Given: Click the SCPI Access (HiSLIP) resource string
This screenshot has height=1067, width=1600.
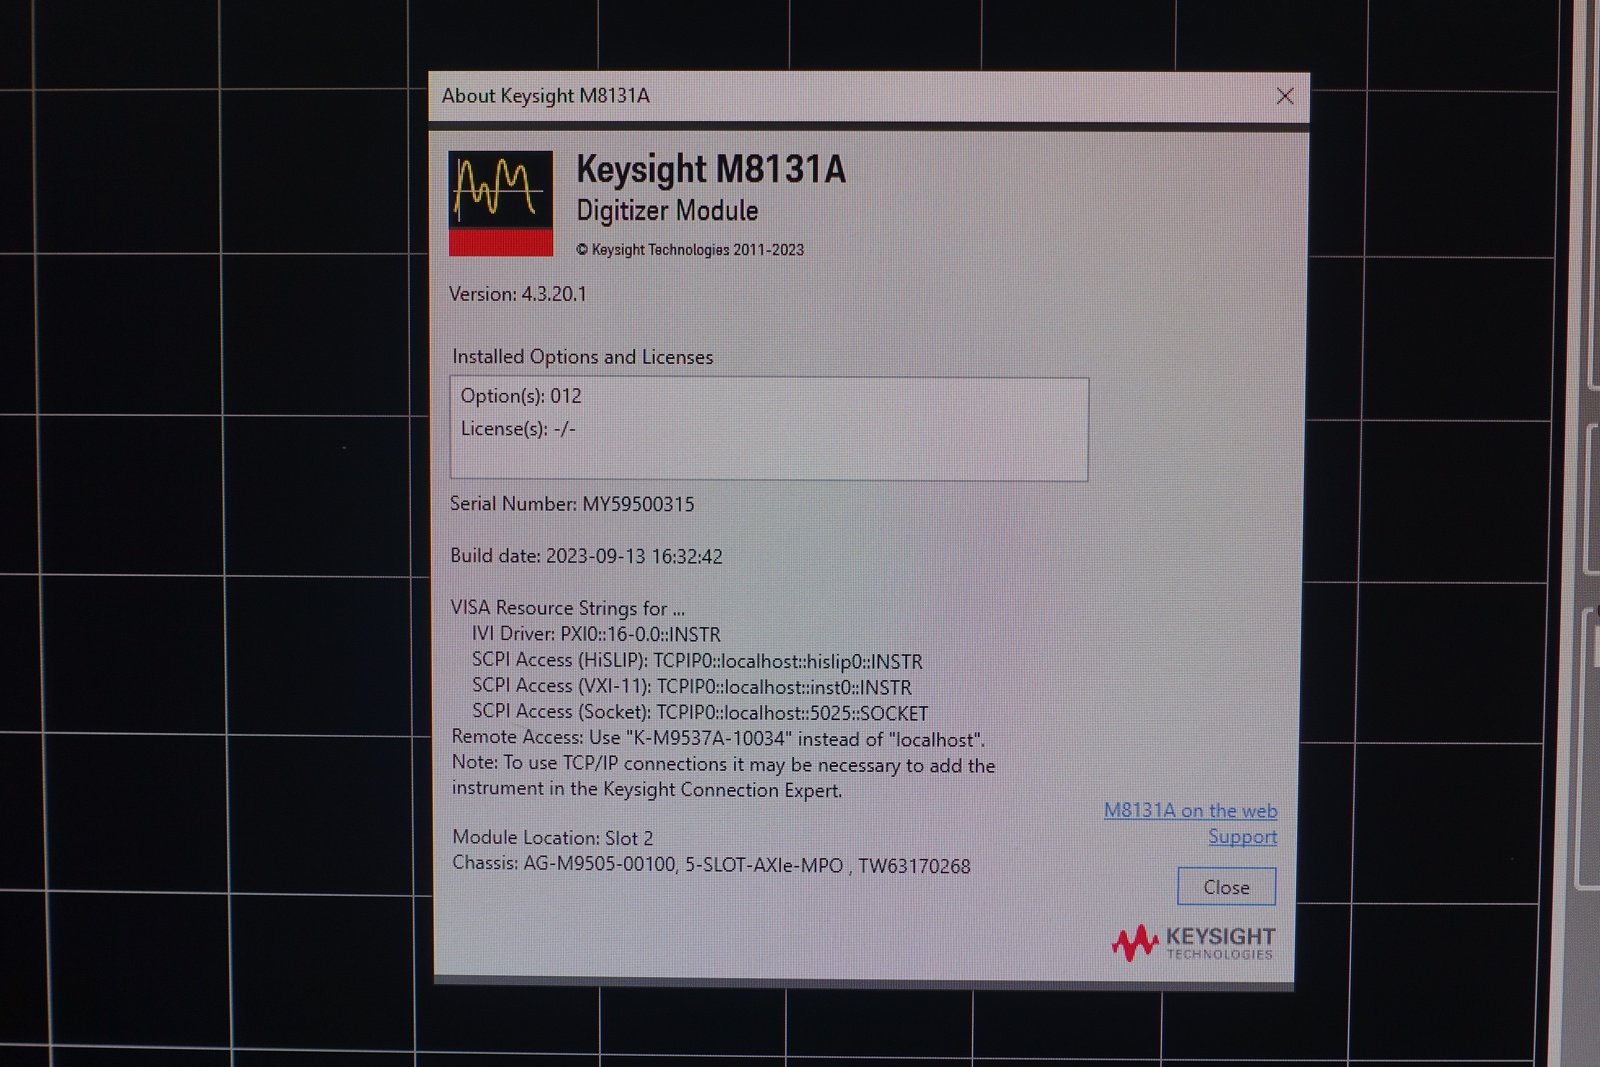Looking at the screenshot, I should 697,661.
